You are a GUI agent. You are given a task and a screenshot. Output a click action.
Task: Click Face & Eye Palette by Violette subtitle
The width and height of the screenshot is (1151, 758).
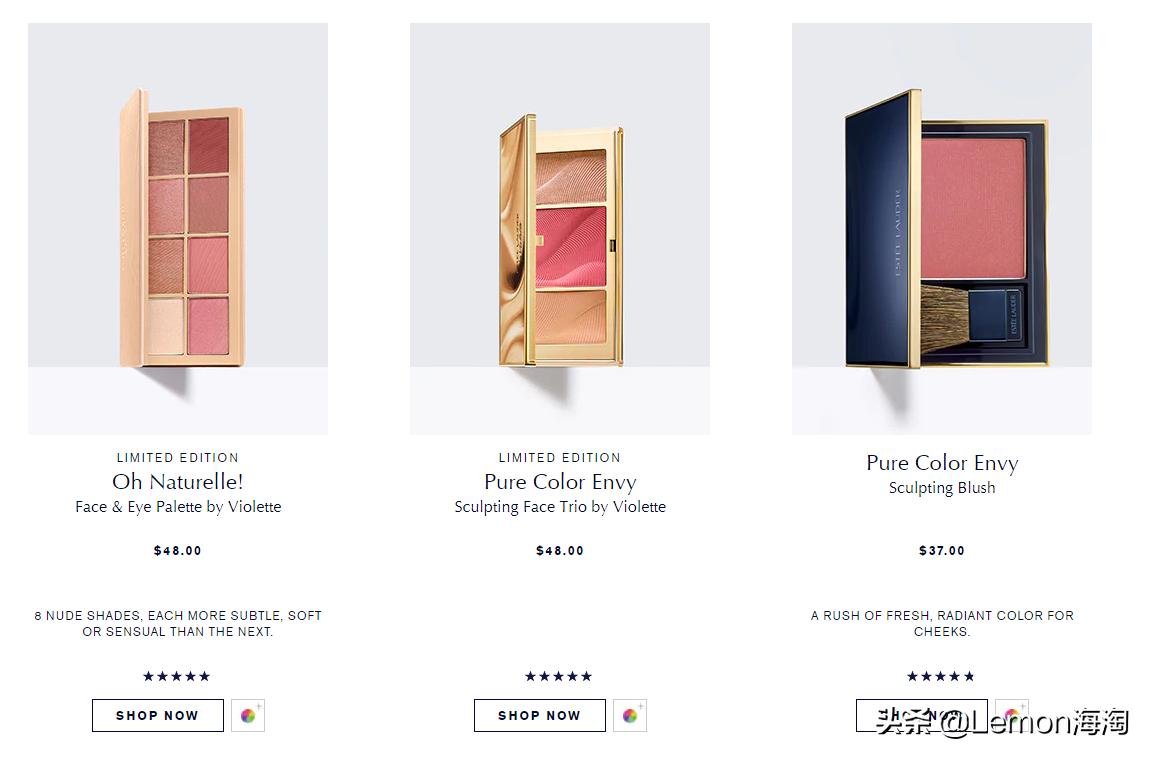pos(178,507)
